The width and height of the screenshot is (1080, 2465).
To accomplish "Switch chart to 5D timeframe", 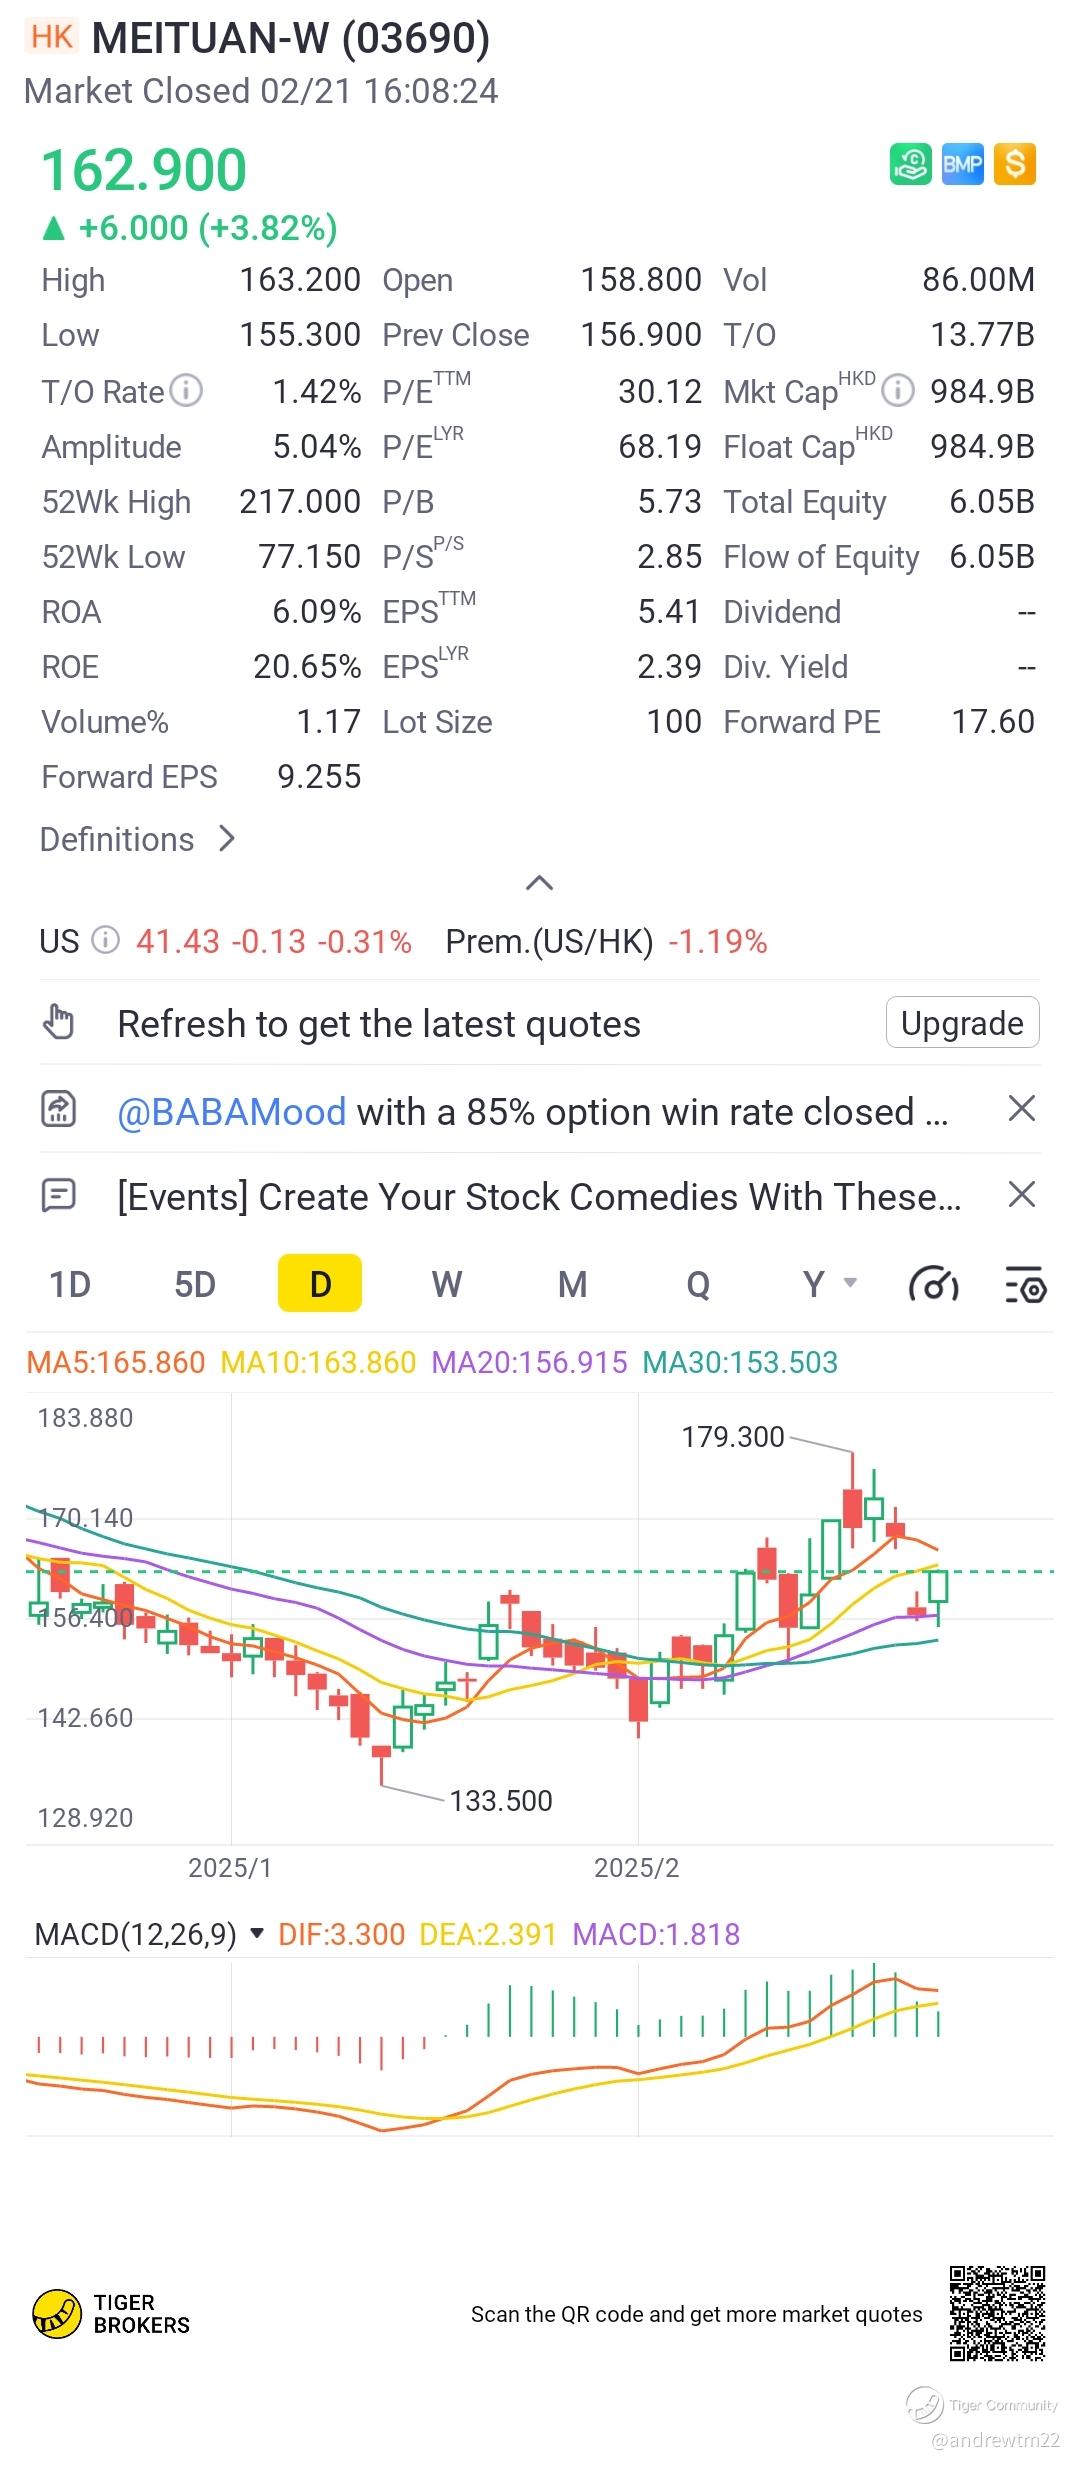I will coord(195,1284).
